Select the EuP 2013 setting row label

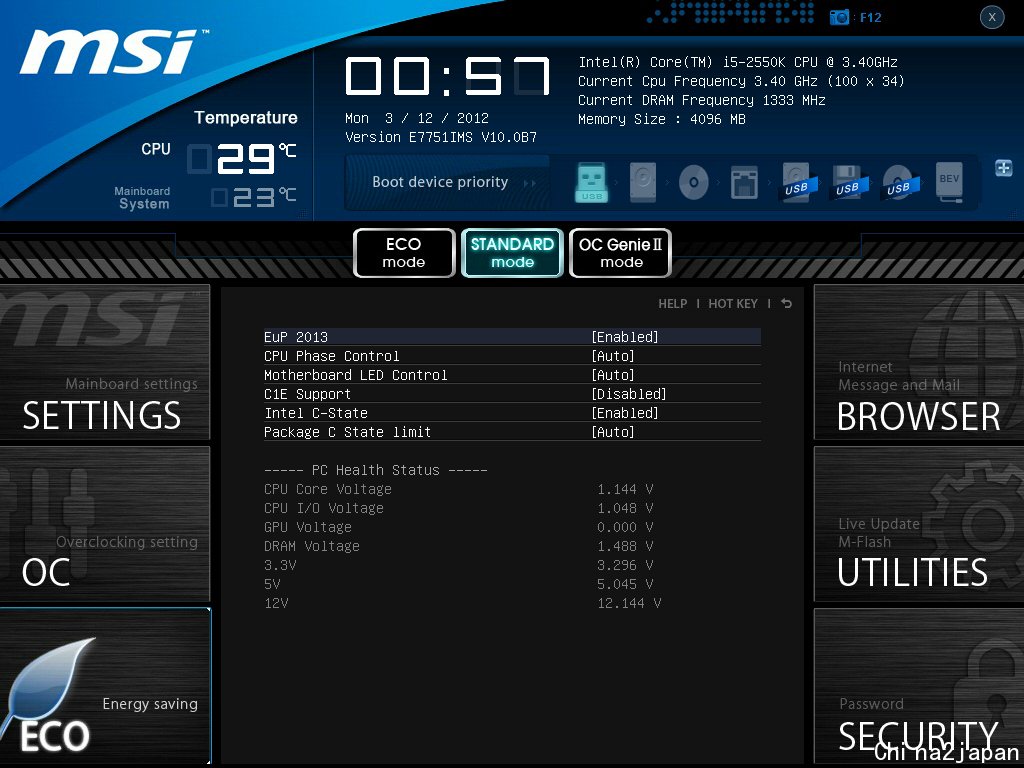pos(296,337)
